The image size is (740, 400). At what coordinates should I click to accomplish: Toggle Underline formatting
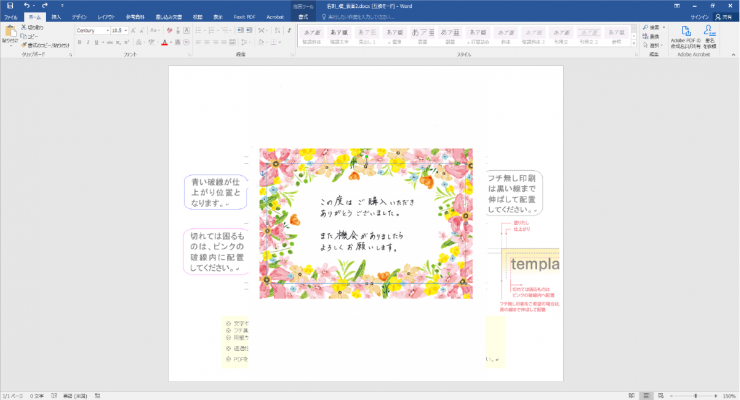click(x=96, y=44)
